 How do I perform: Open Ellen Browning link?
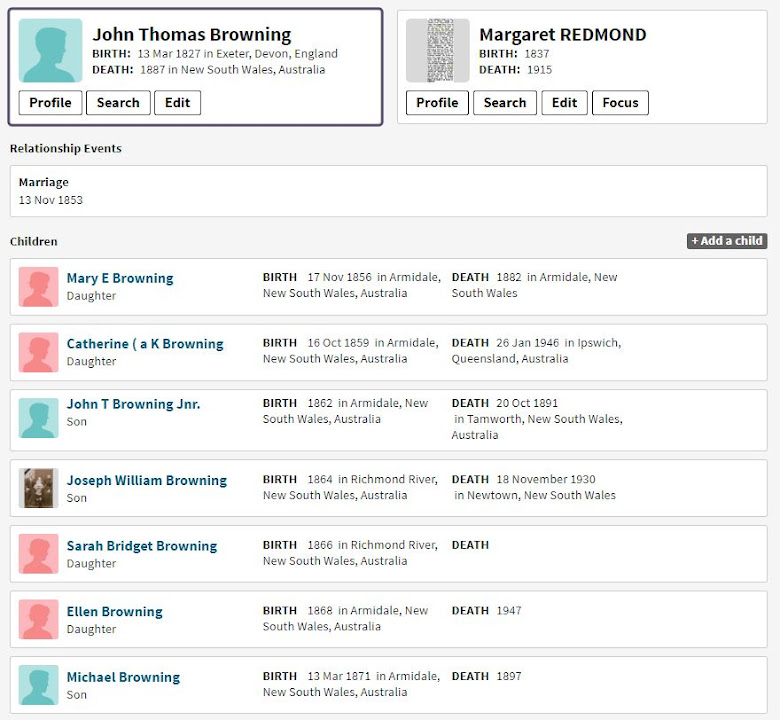(114, 612)
